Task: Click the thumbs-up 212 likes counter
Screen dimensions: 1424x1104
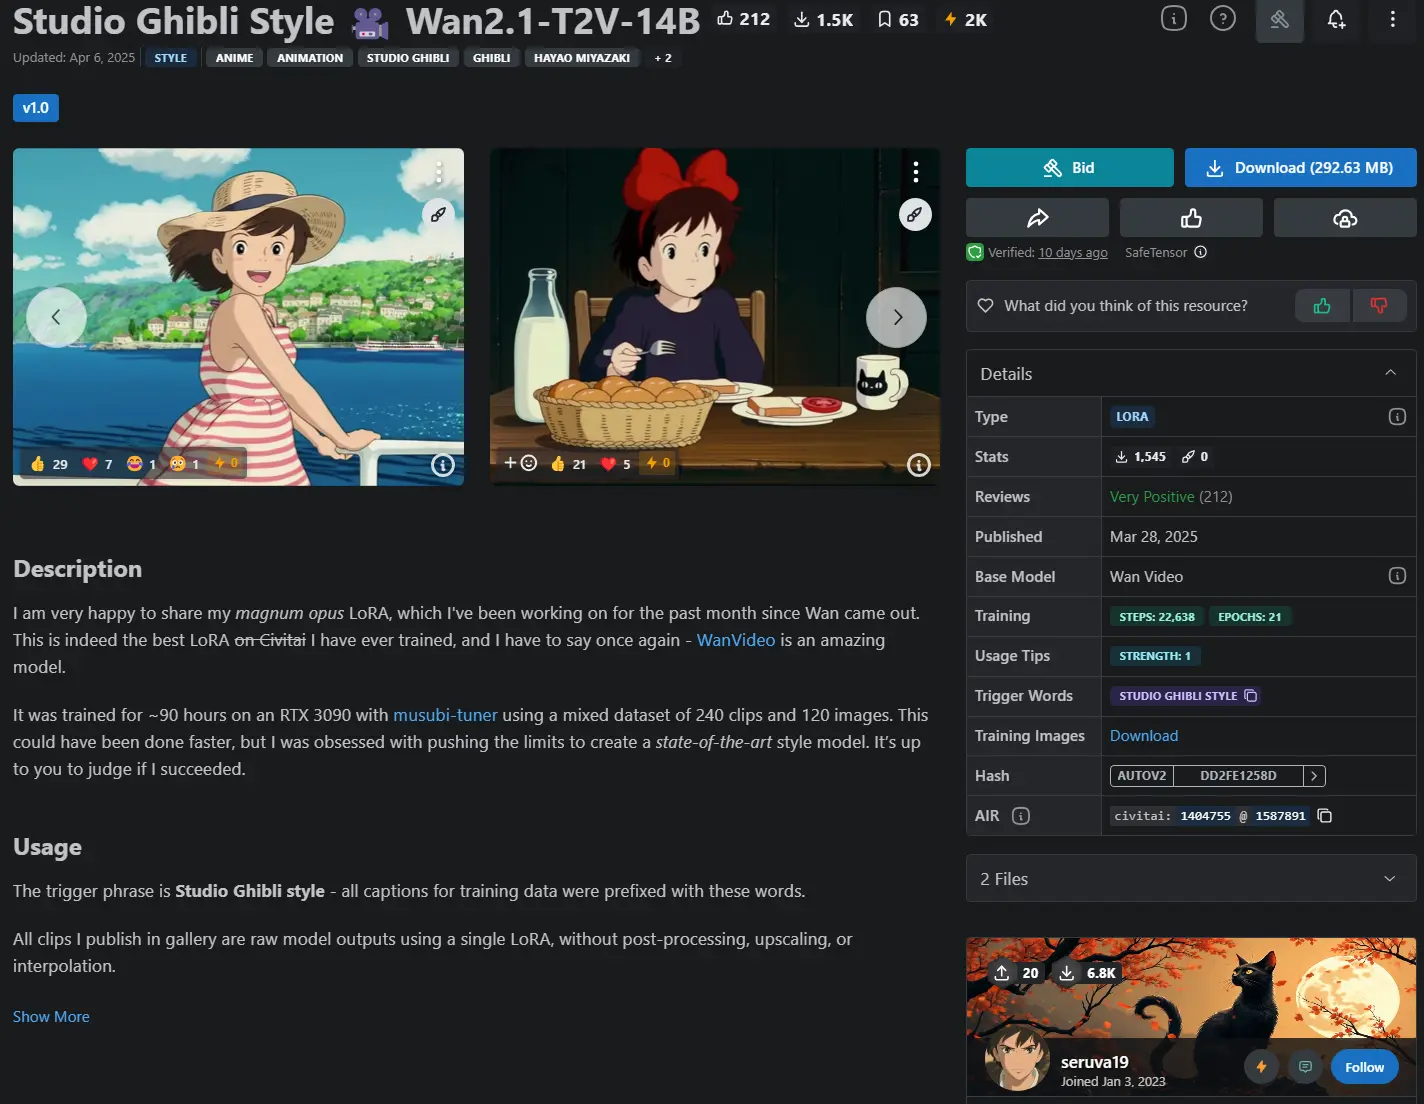Action: (x=743, y=19)
